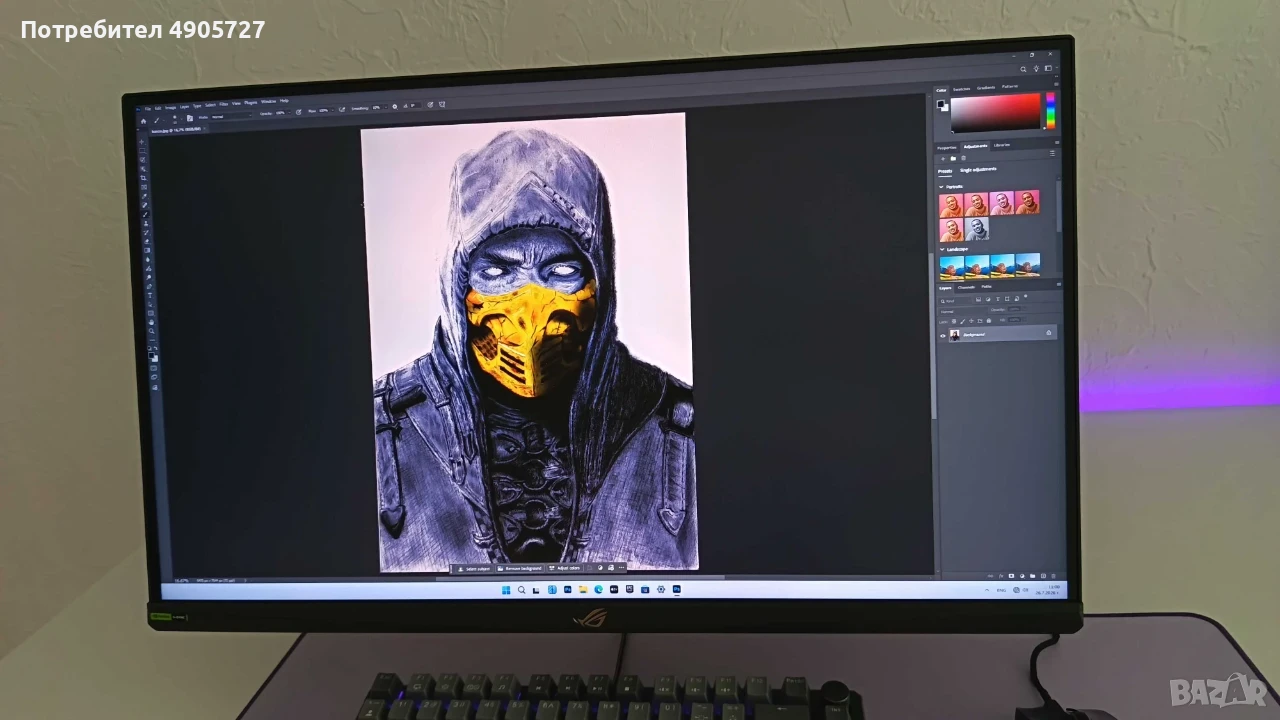Click the foreground/background color icon in Color panel
1280x720 pixels.
pos(942,104)
